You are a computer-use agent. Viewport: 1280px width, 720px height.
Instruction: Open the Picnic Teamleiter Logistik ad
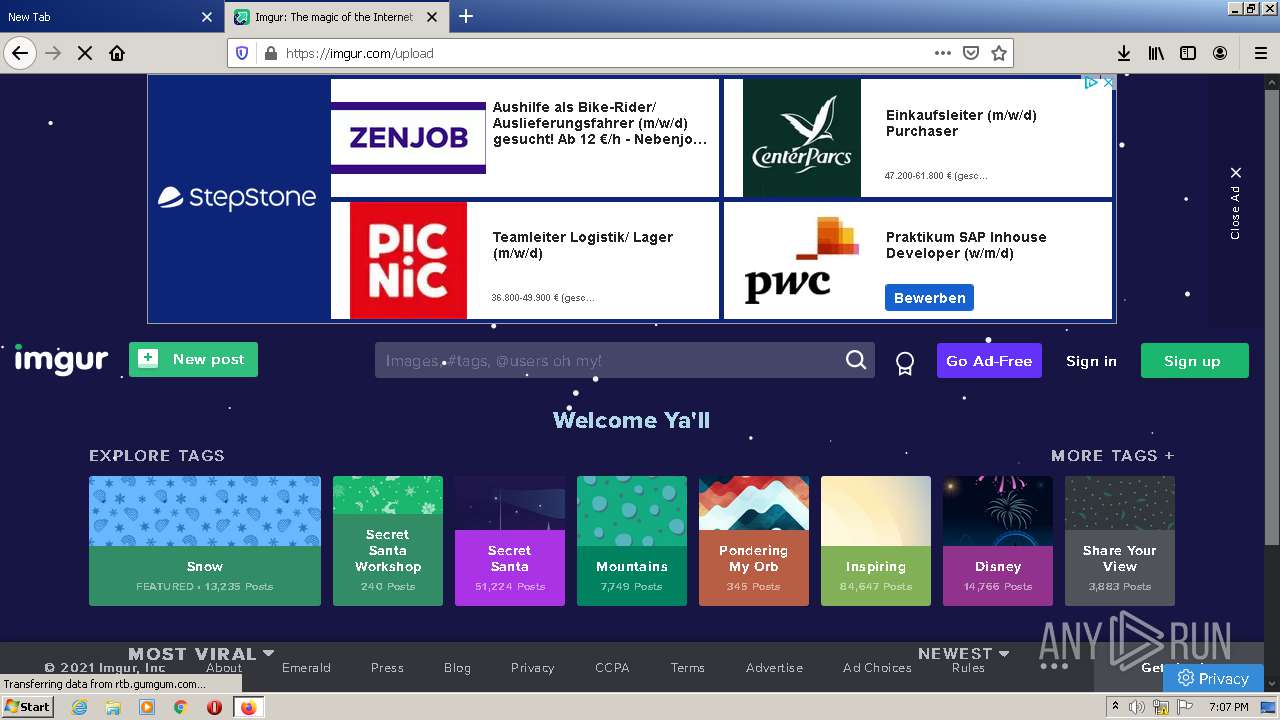525,261
